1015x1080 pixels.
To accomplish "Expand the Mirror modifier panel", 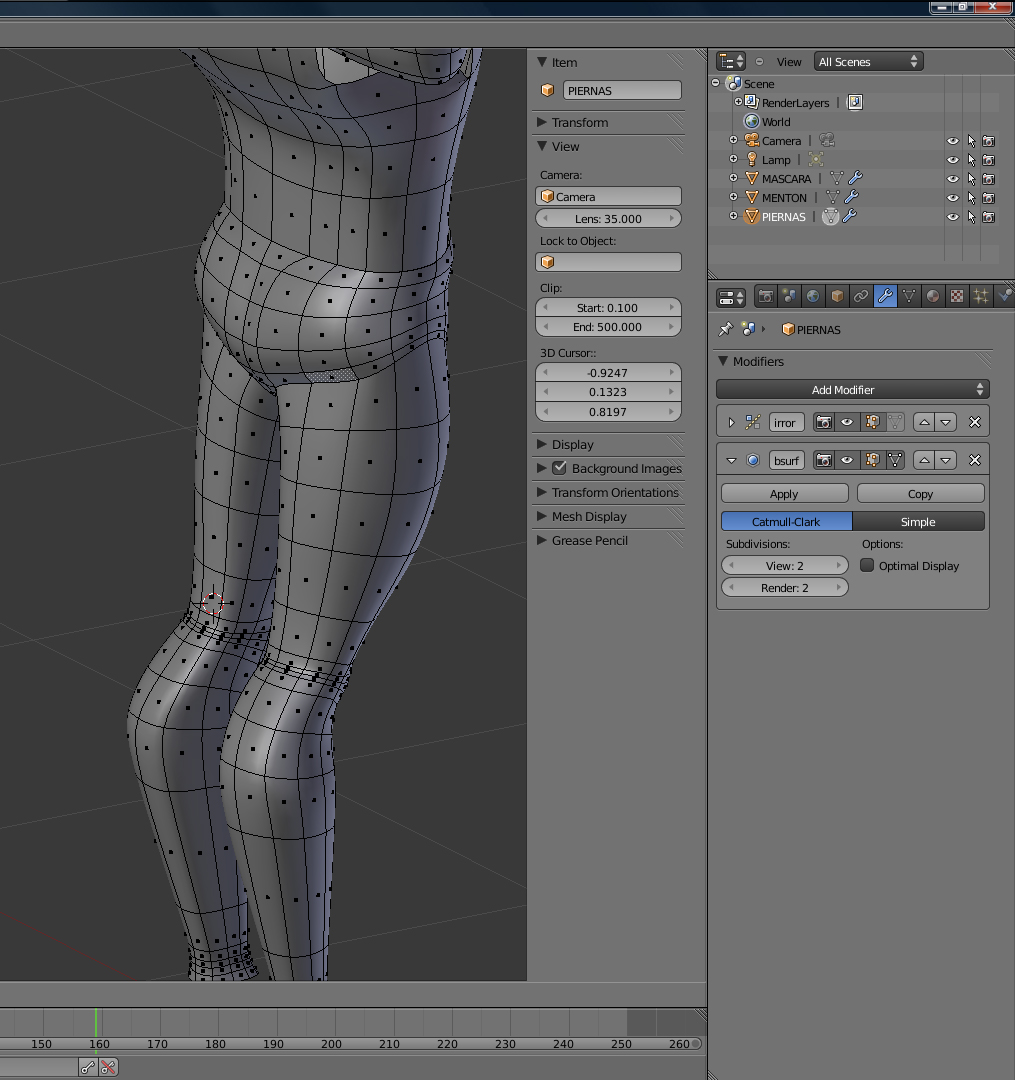I will [x=731, y=422].
